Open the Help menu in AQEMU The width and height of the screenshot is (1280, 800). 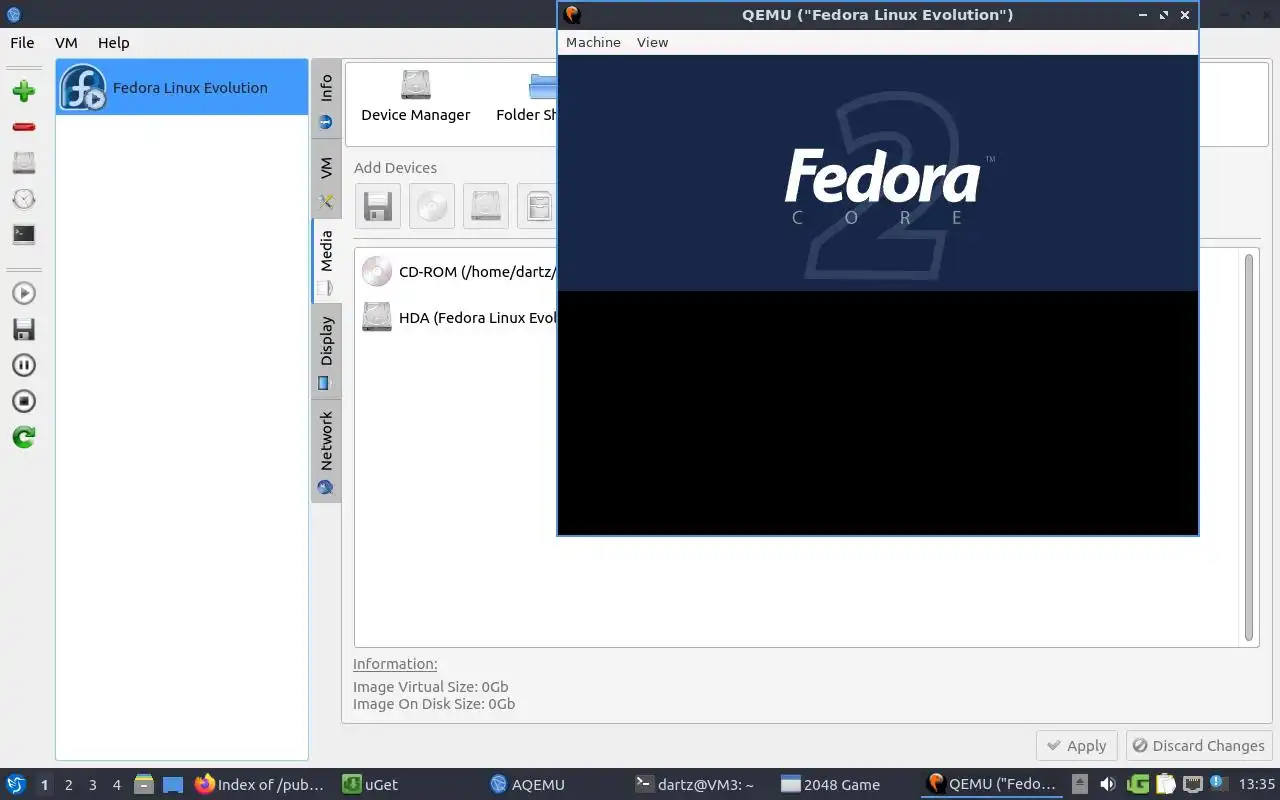tap(114, 43)
